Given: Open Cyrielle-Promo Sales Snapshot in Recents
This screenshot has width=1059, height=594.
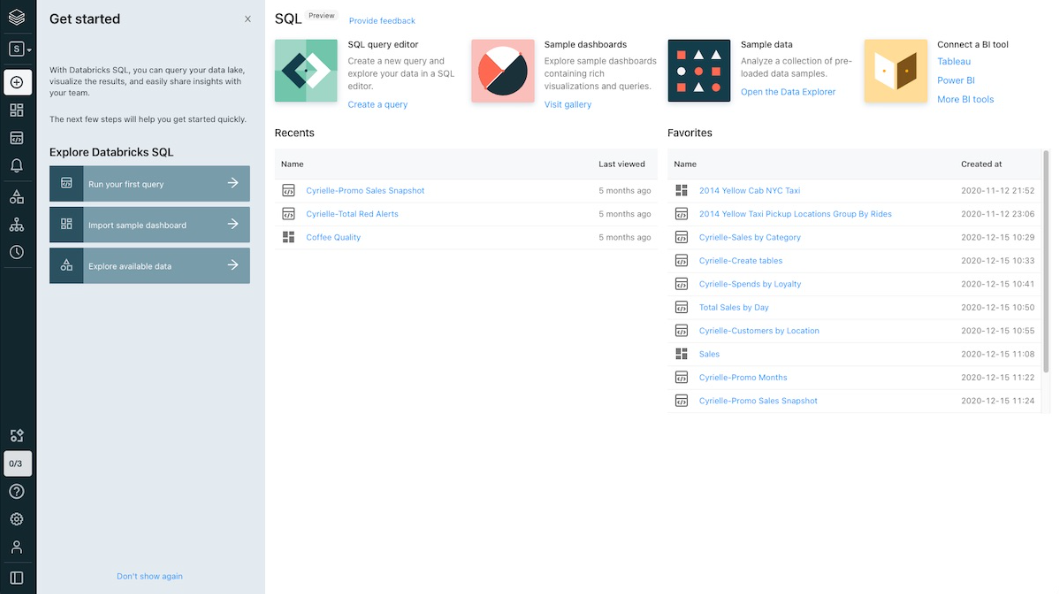Looking at the screenshot, I should point(365,191).
